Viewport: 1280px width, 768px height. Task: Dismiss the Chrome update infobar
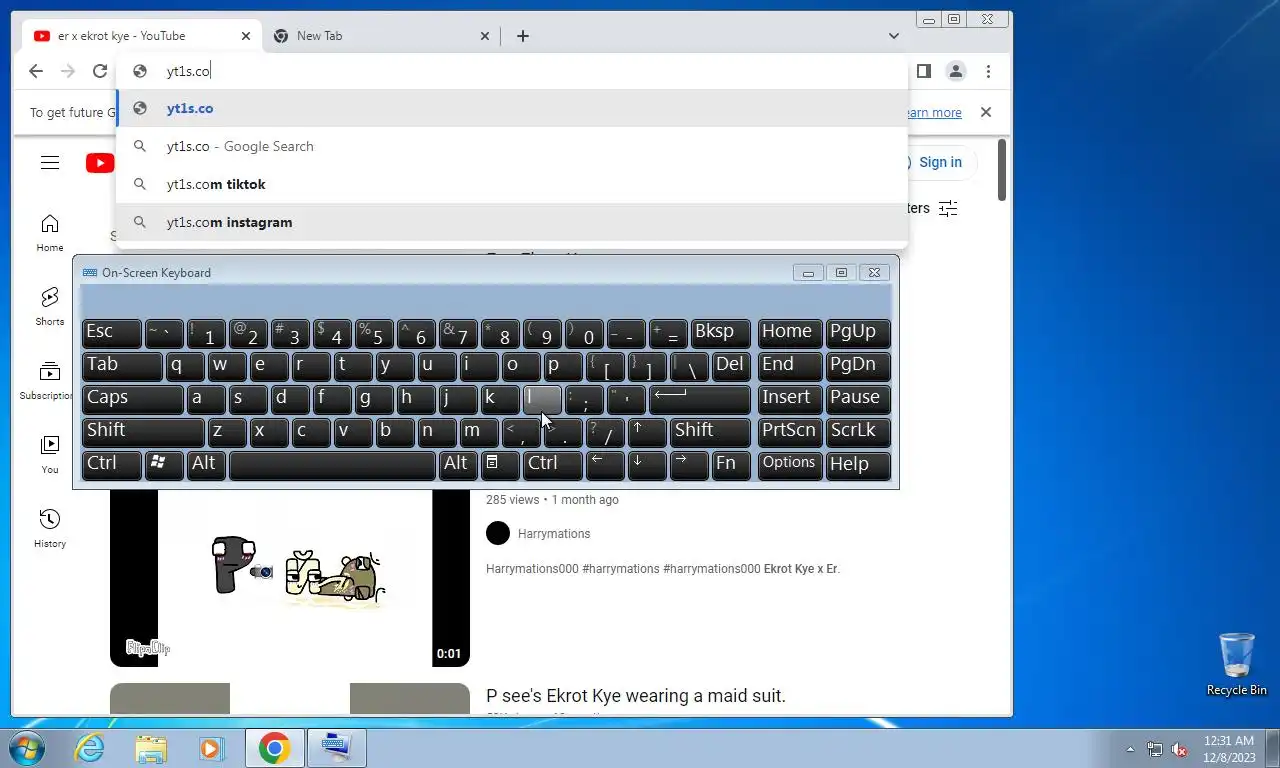(986, 112)
